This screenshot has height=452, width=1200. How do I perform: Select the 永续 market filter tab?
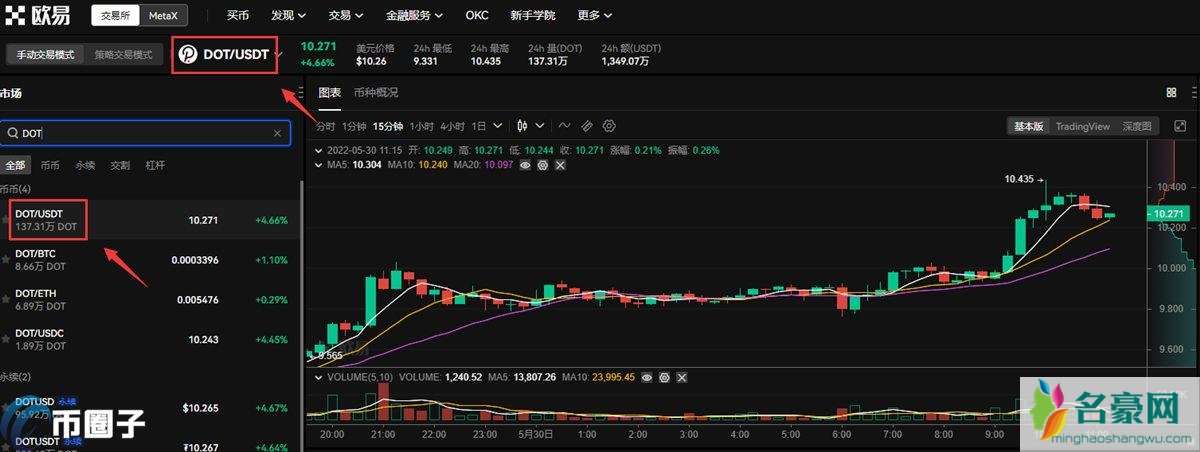pyautogui.click(x=85, y=165)
